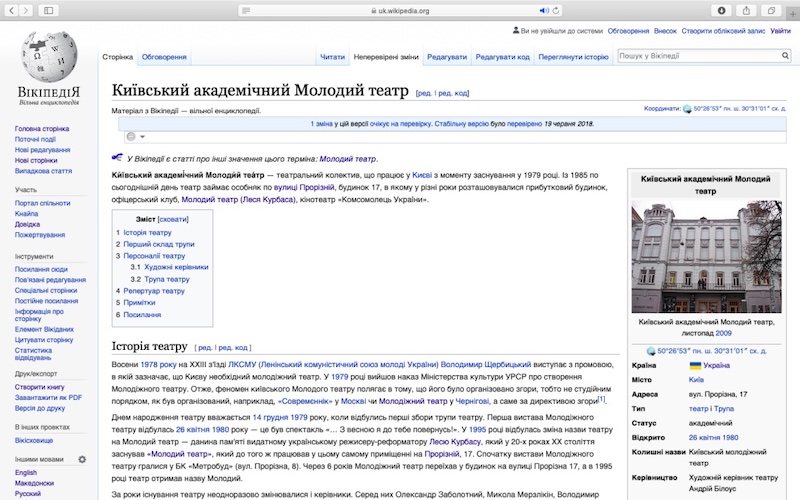
Task: Click the Увійти login link
Action: pos(780,31)
